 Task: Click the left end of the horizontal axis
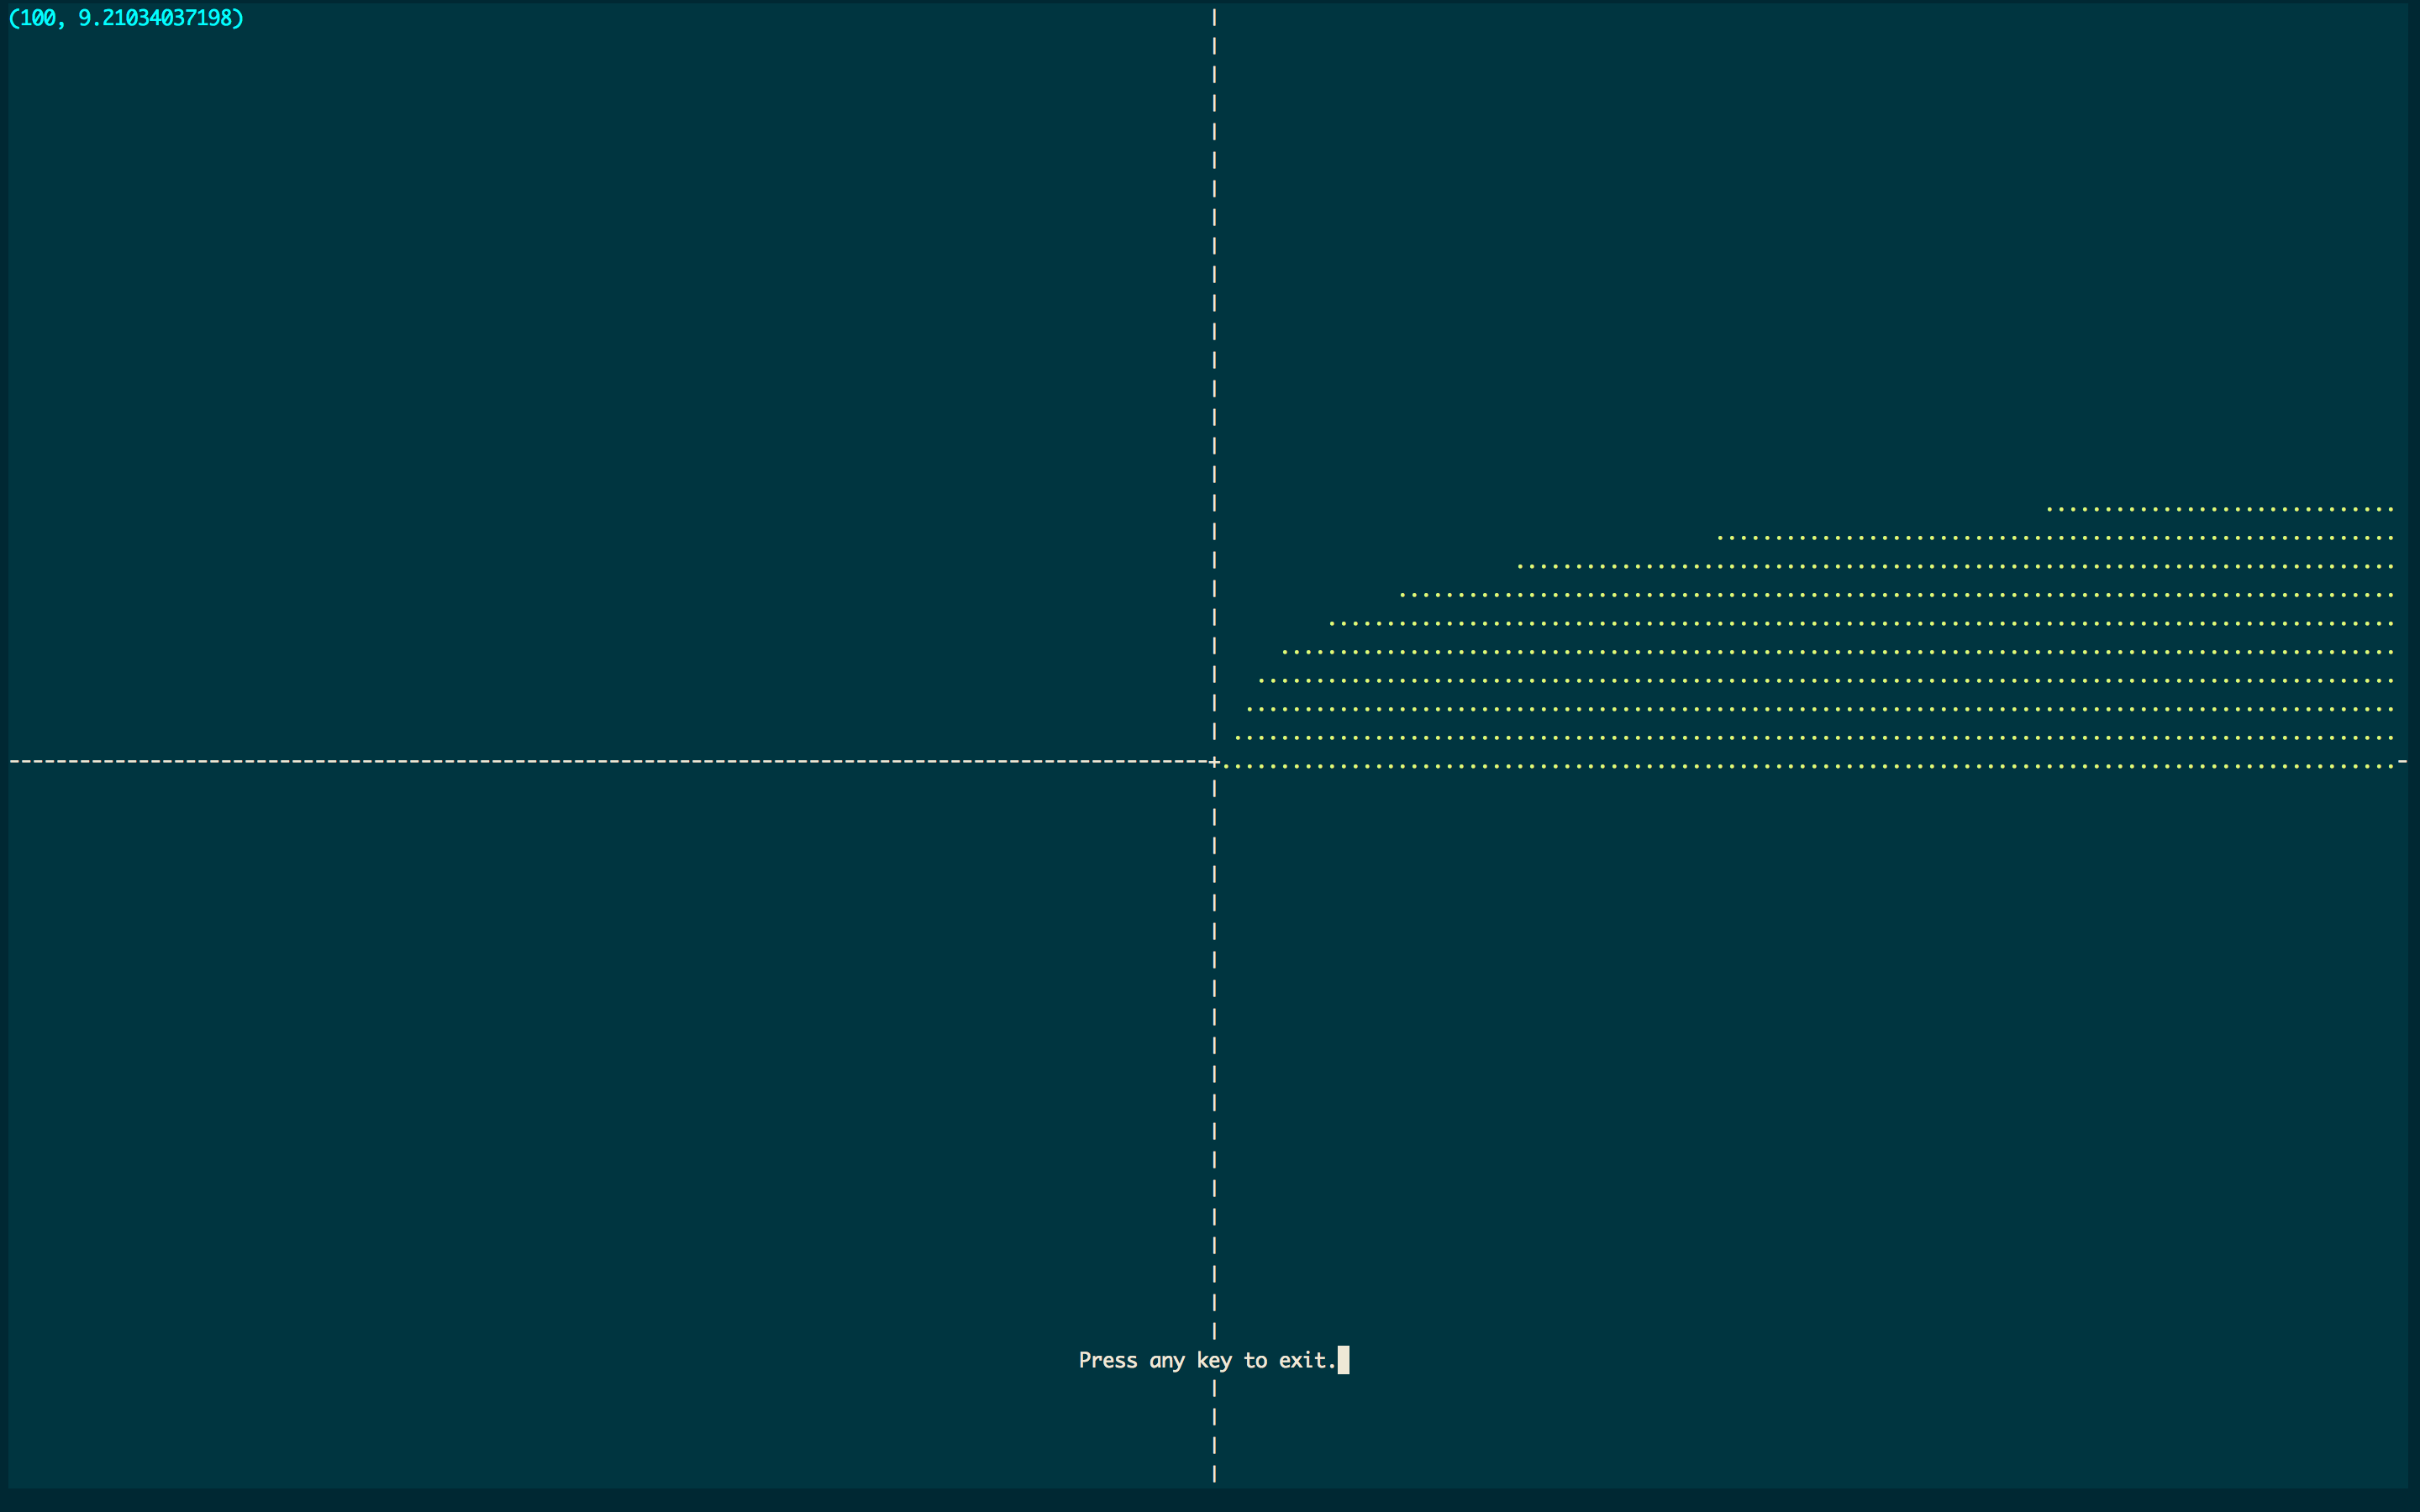[14, 762]
